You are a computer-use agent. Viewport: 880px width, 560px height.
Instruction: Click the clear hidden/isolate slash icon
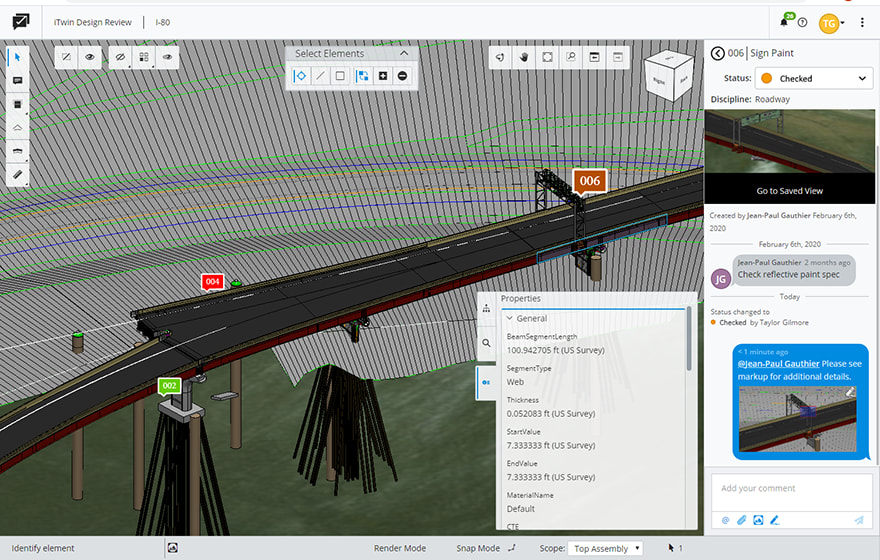coord(66,57)
